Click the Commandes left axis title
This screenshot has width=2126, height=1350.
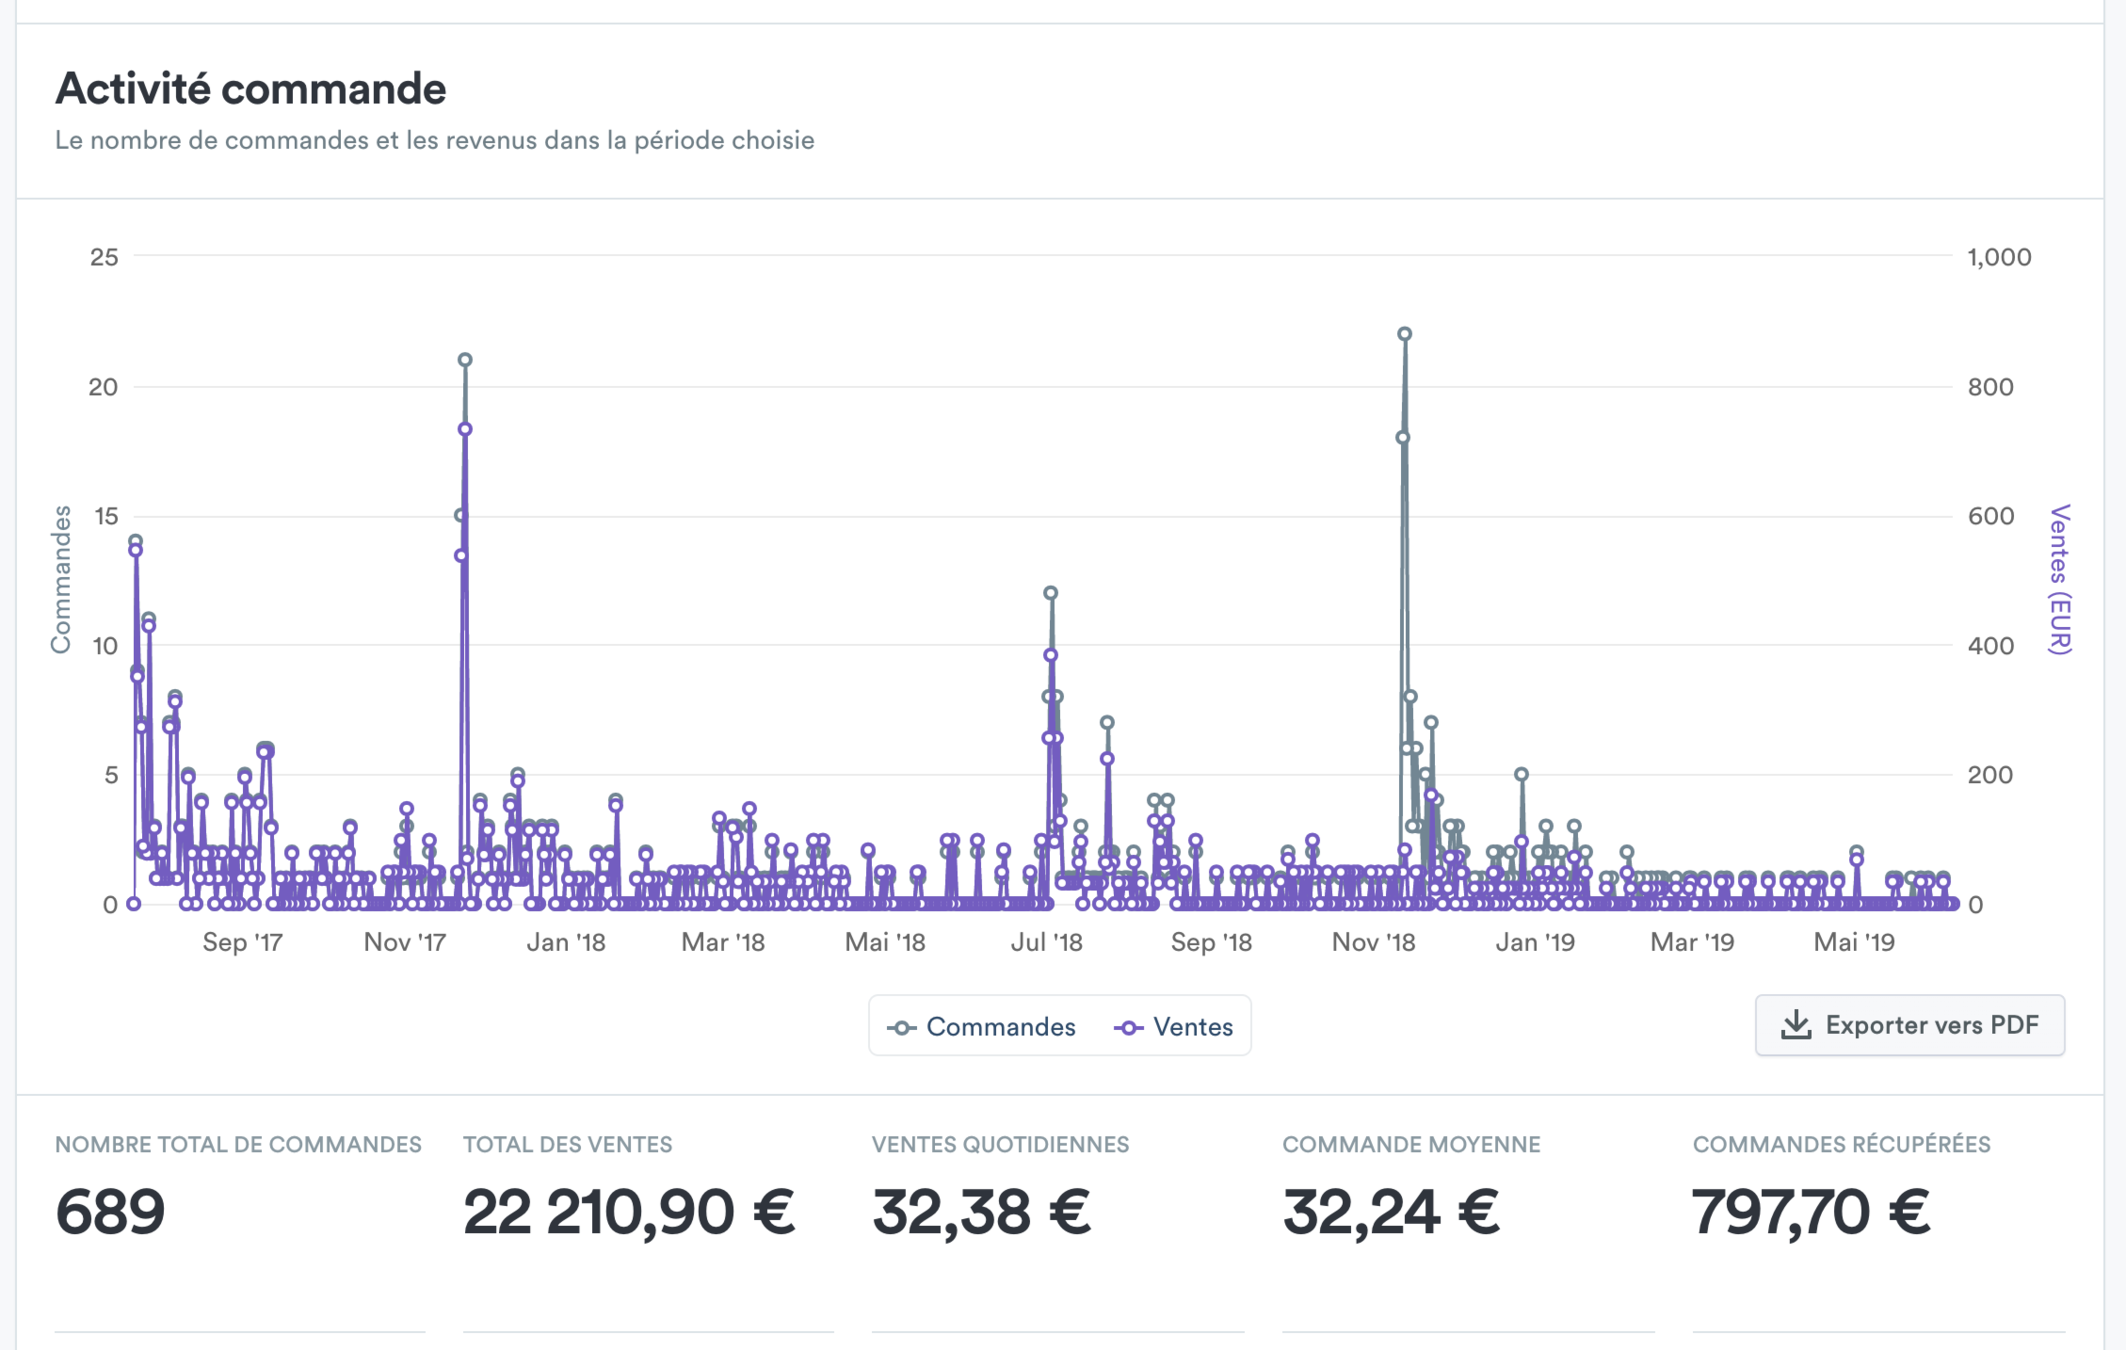click(61, 580)
